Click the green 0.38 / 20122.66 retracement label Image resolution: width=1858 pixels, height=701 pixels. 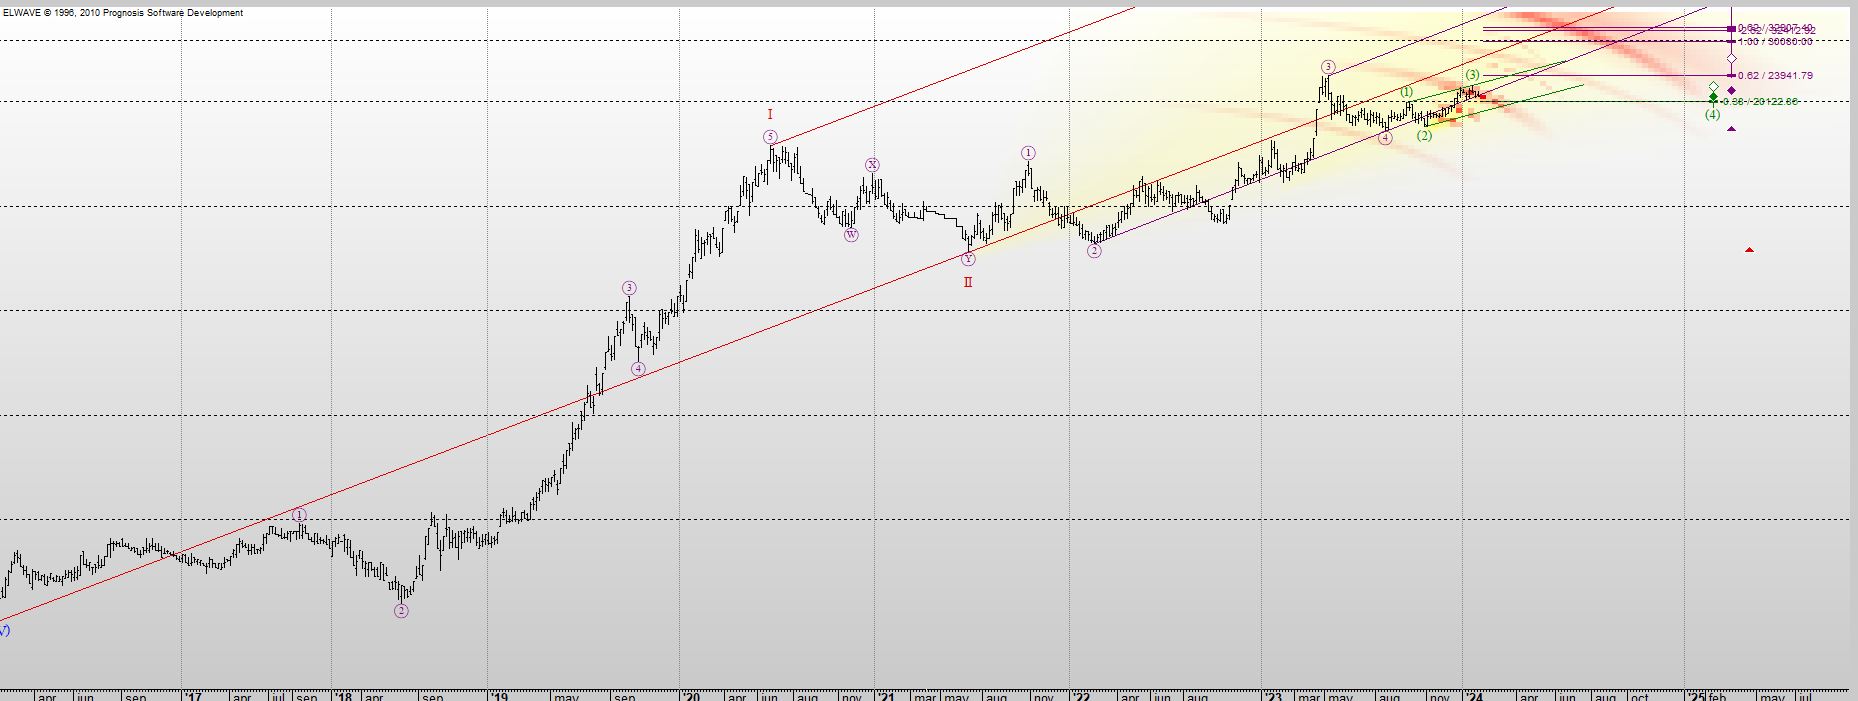point(1760,101)
